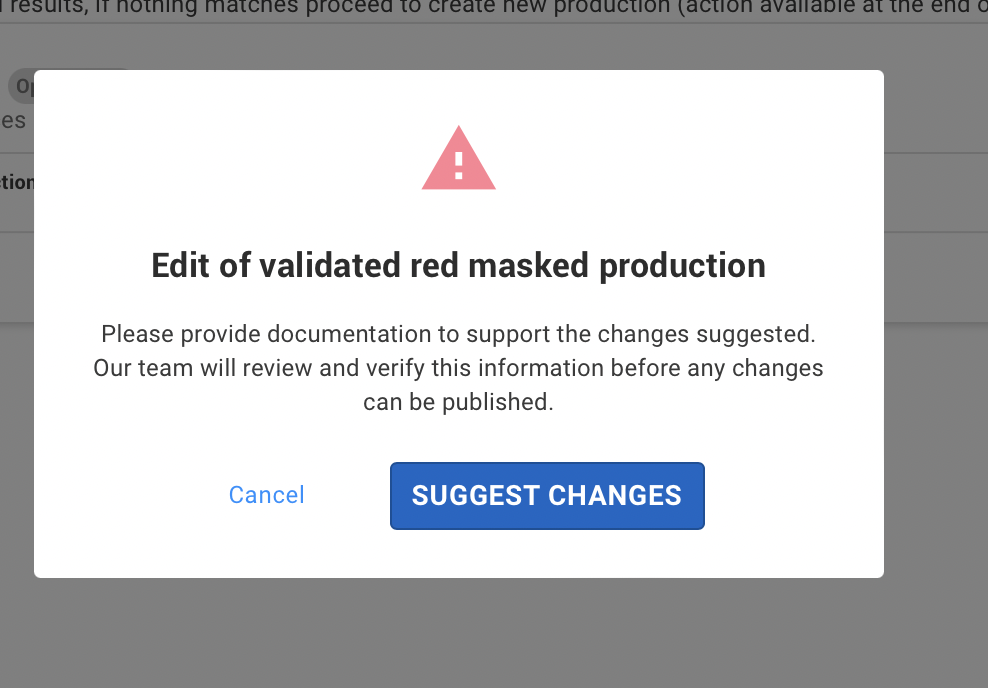Screen dimensions: 988x688
Task: Click the line "Our team will review and verify"
Action: [459, 368]
